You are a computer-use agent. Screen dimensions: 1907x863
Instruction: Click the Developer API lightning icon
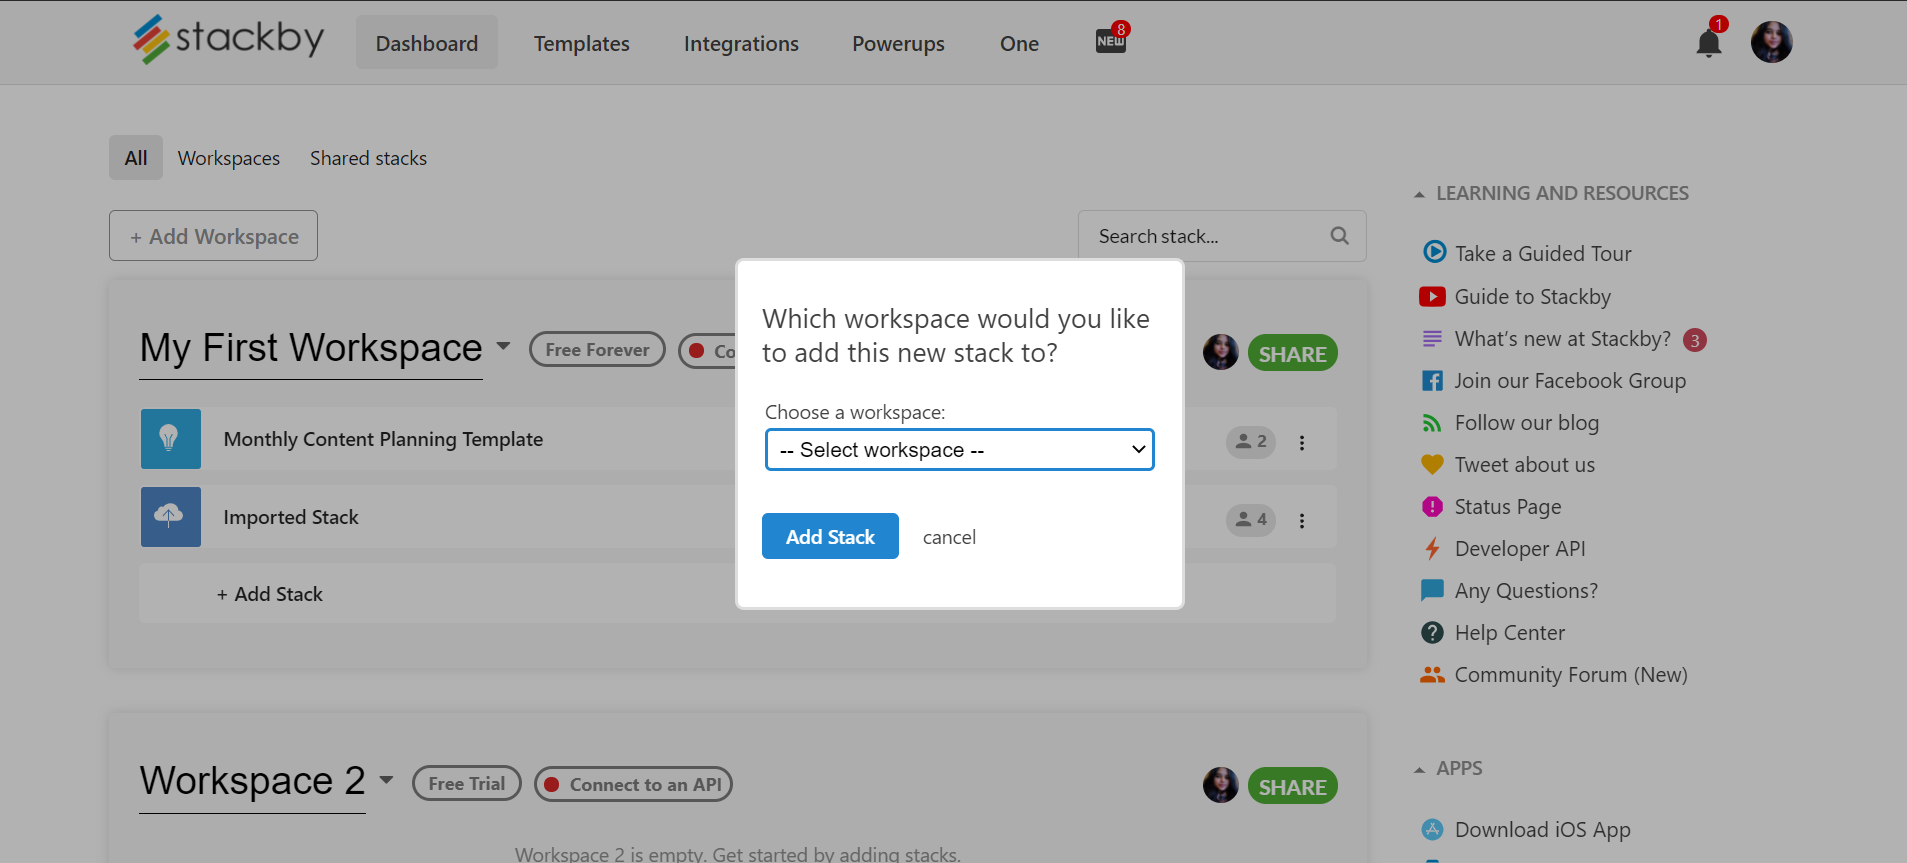tap(1432, 549)
